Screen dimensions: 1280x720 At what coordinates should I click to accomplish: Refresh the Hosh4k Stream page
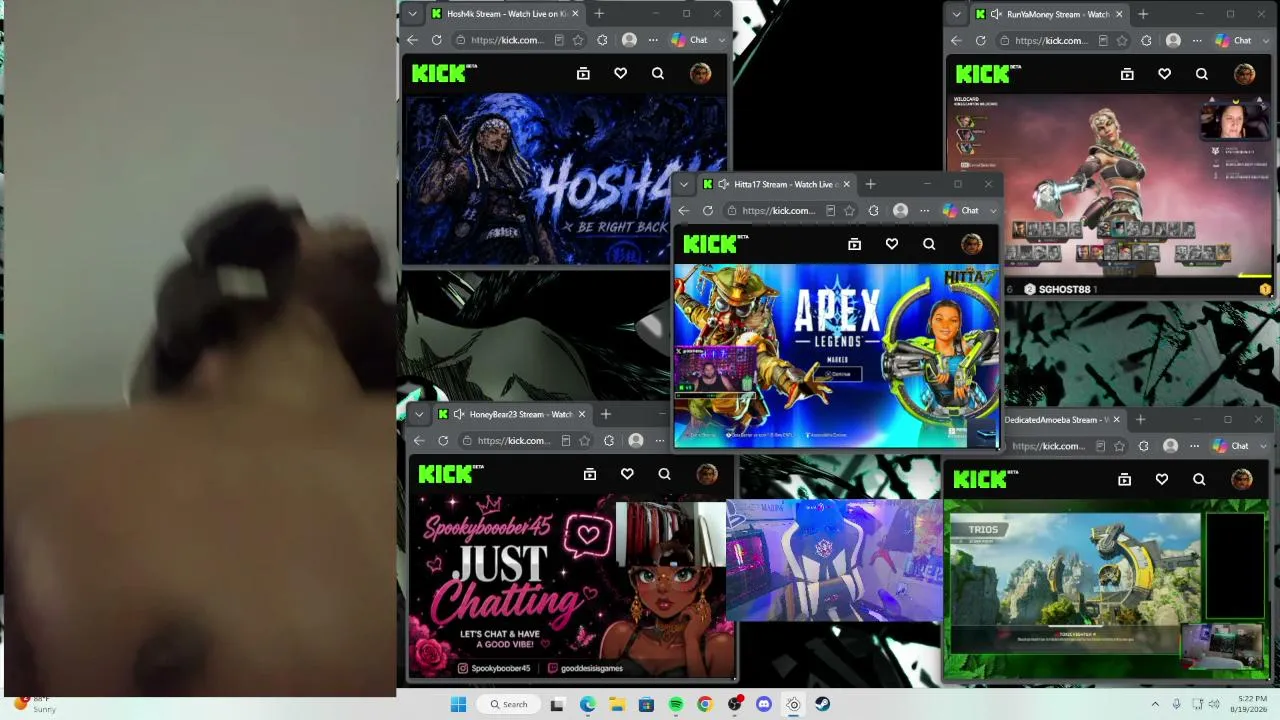(437, 40)
